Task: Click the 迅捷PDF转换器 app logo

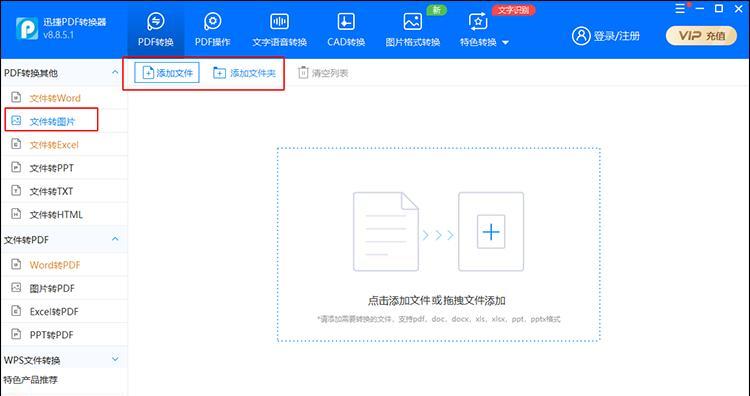Action: 27,29
